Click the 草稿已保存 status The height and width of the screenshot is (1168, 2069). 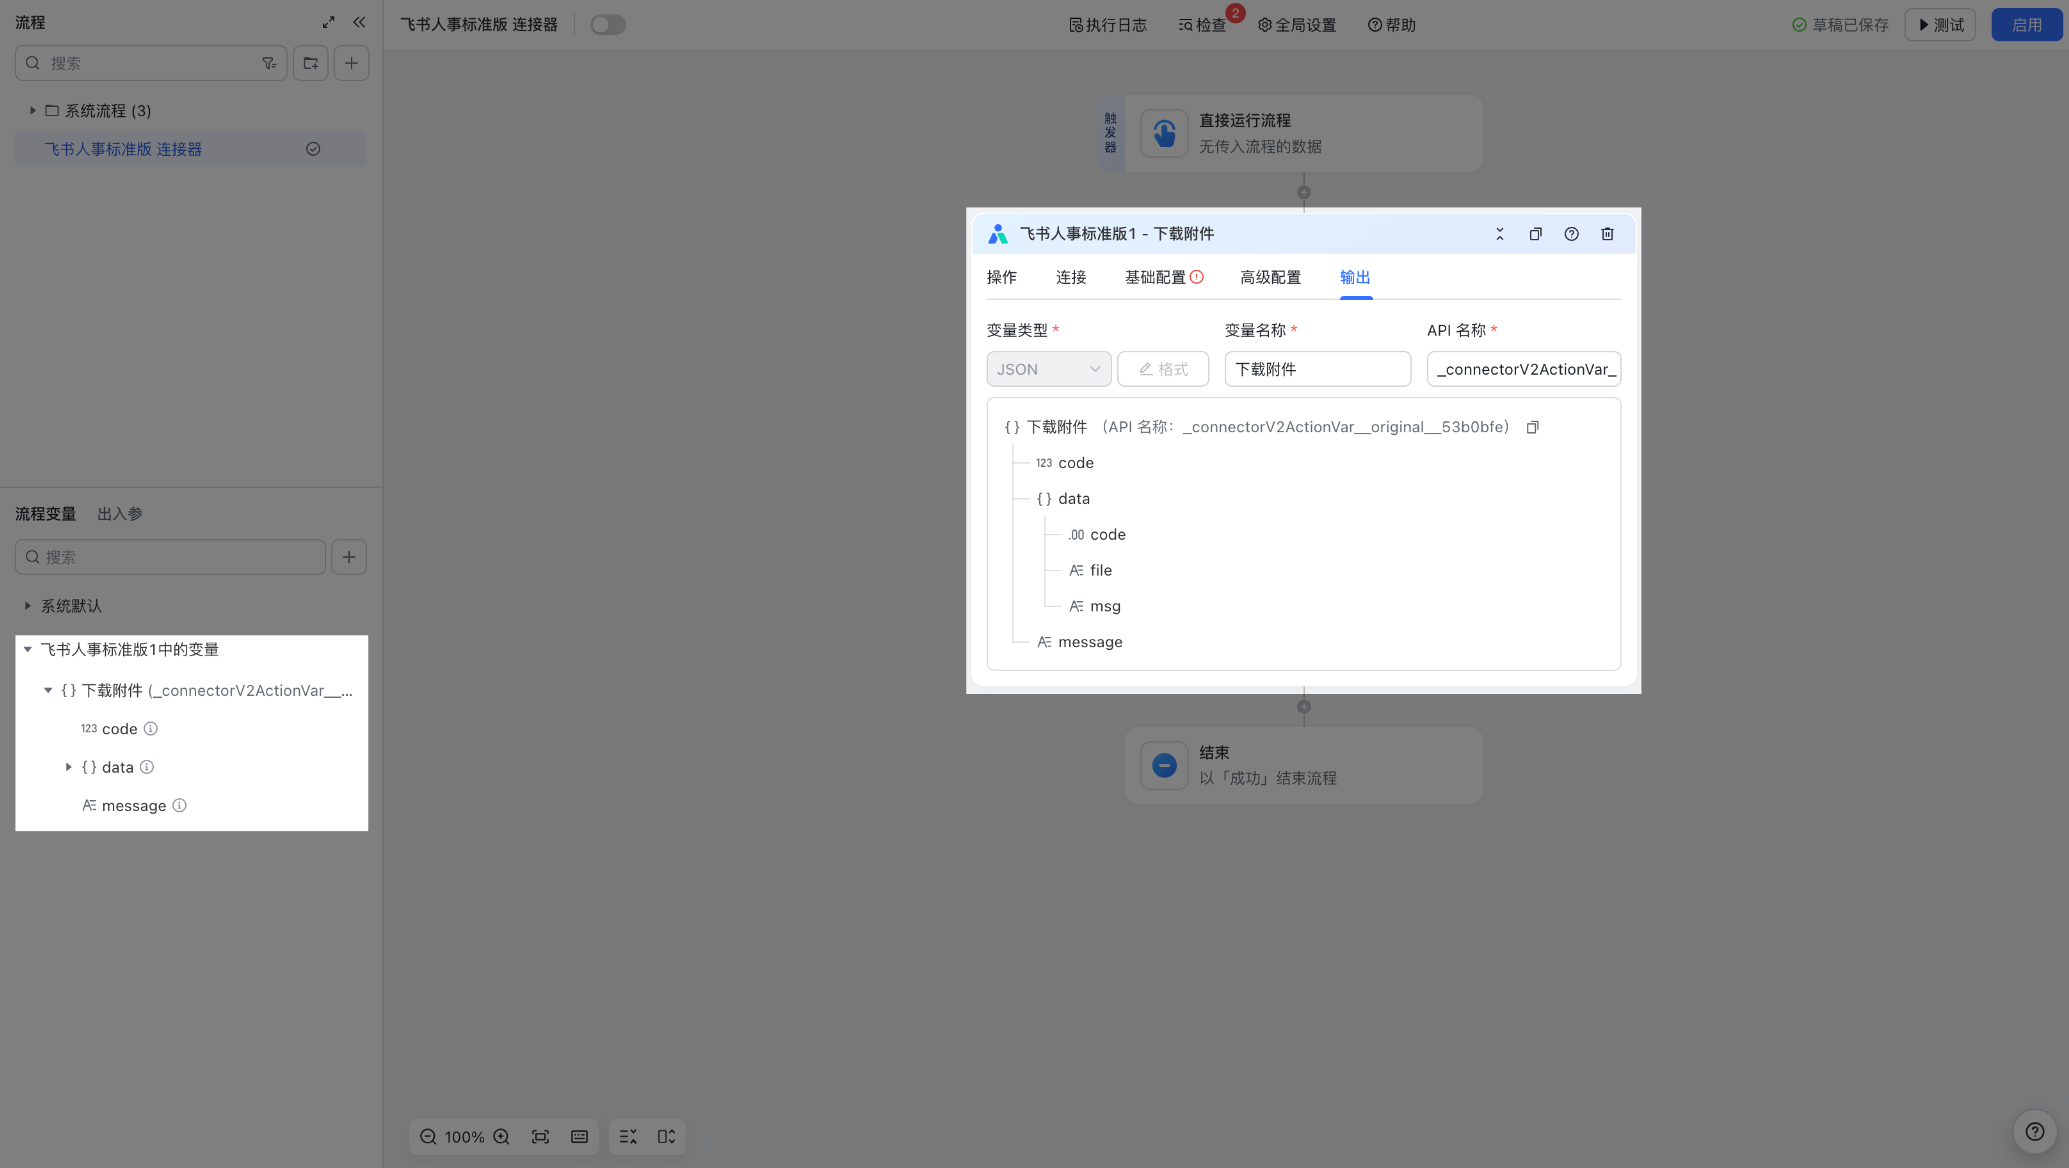pos(1841,25)
